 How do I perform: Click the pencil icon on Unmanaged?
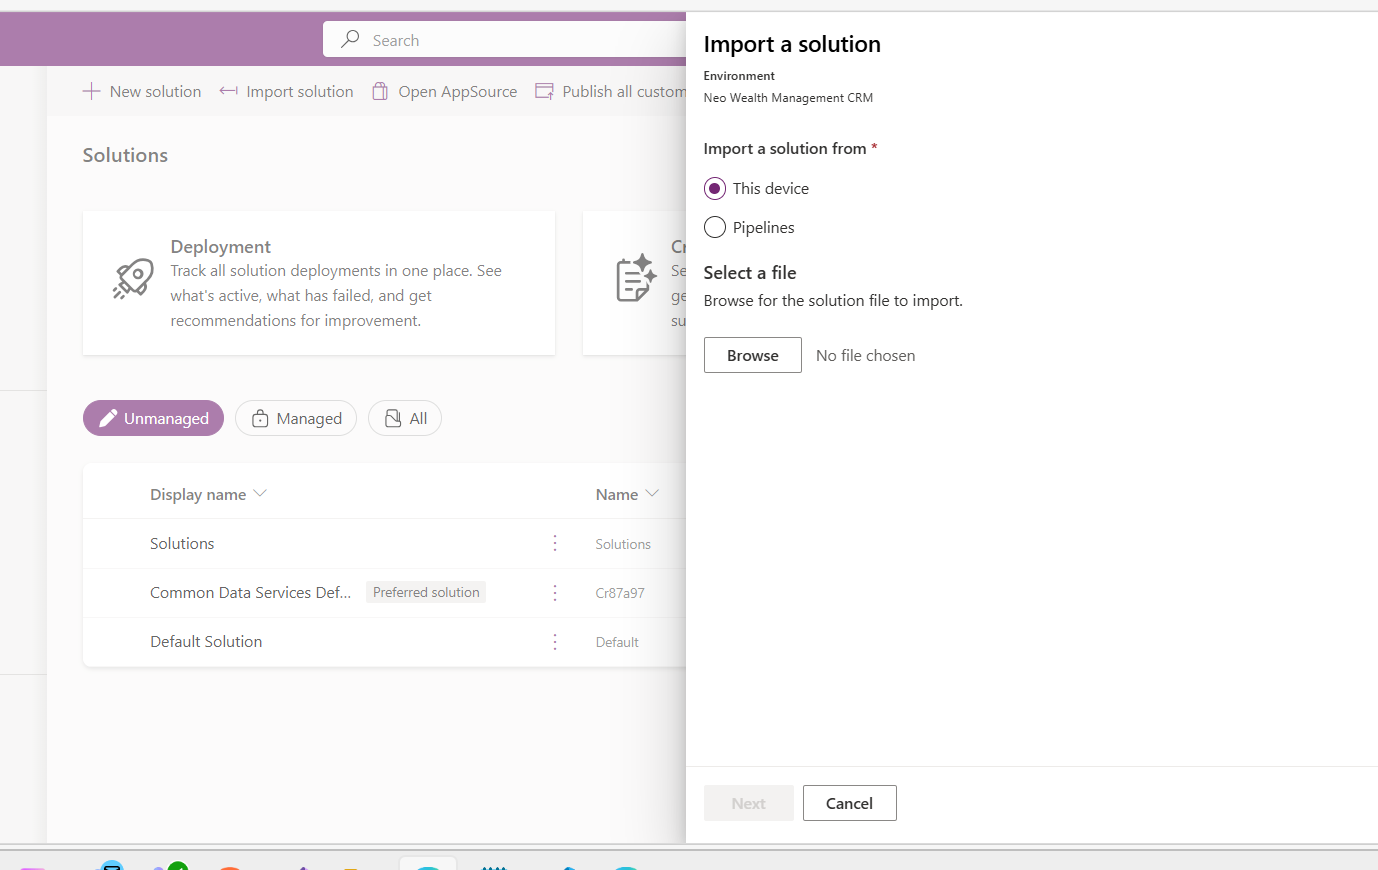pyautogui.click(x=108, y=418)
